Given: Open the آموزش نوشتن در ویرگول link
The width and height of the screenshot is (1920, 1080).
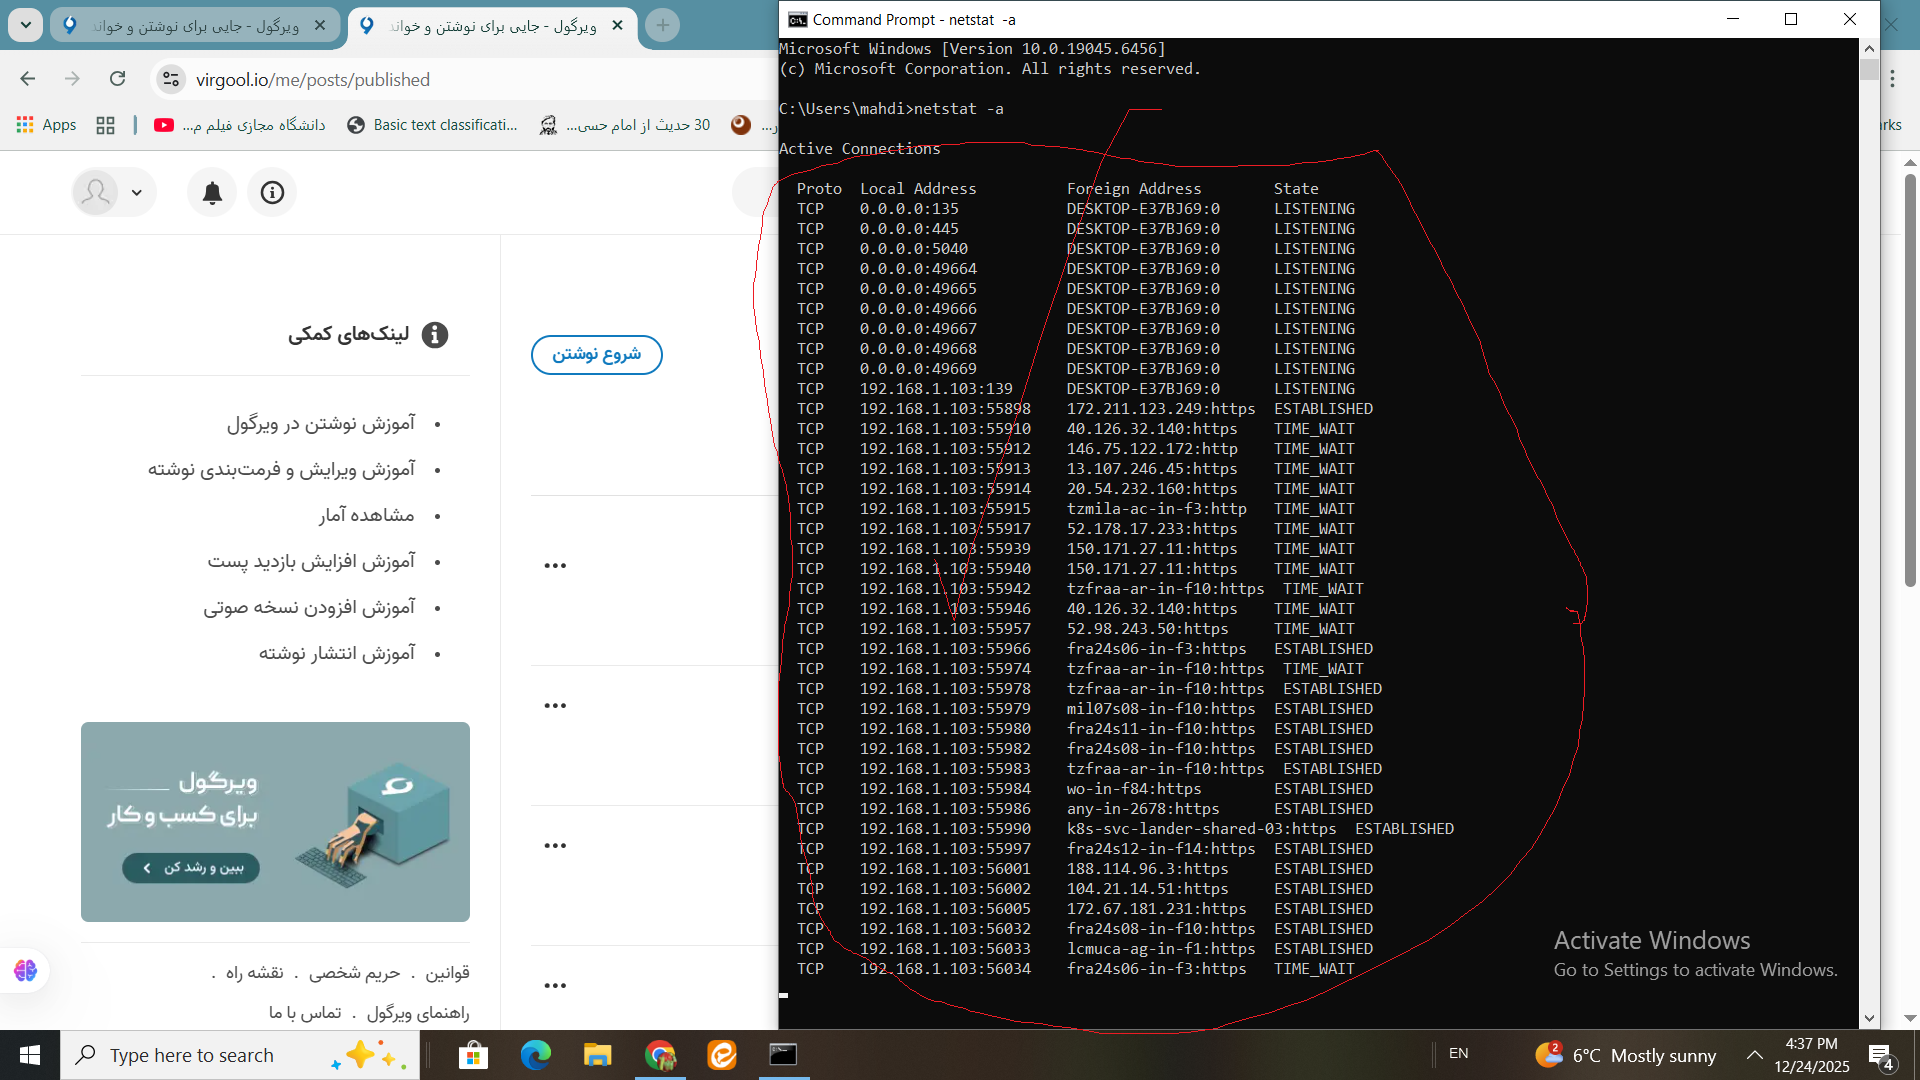Looking at the screenshot, I should 320,424.
